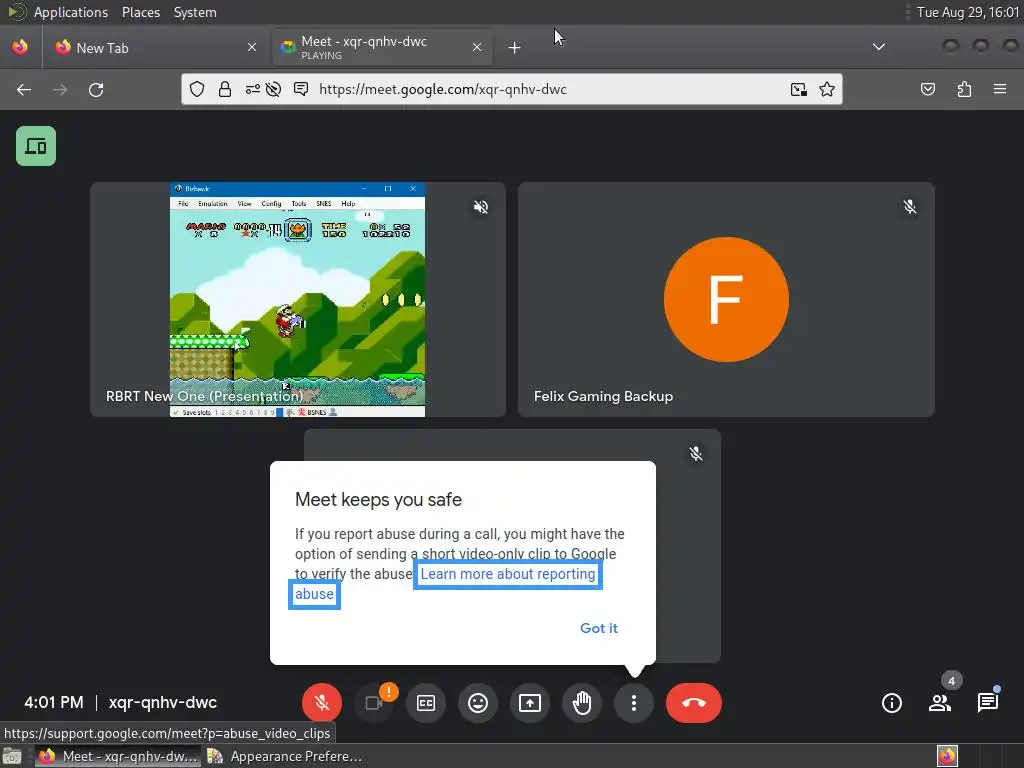This screenshot has height=768, width=1024.
Task: Open meeting details info icon
Action: point(891,703)
